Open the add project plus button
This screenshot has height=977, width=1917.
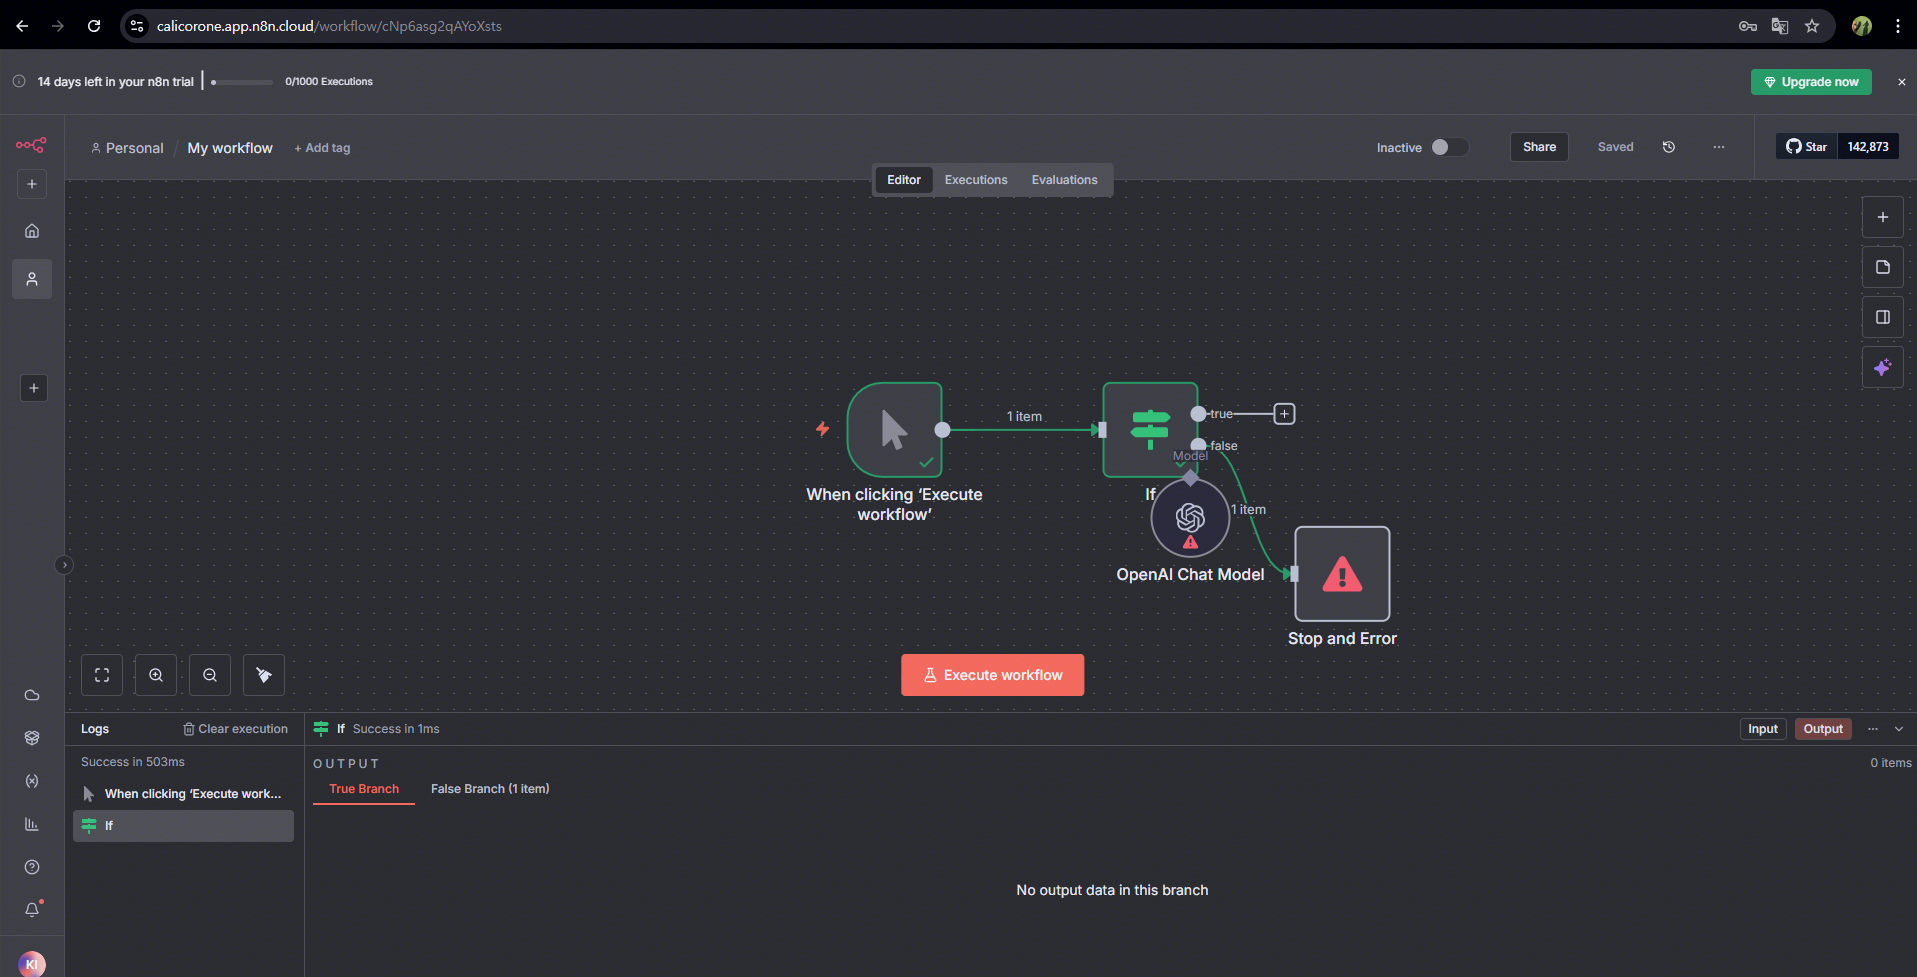(34, 388)
